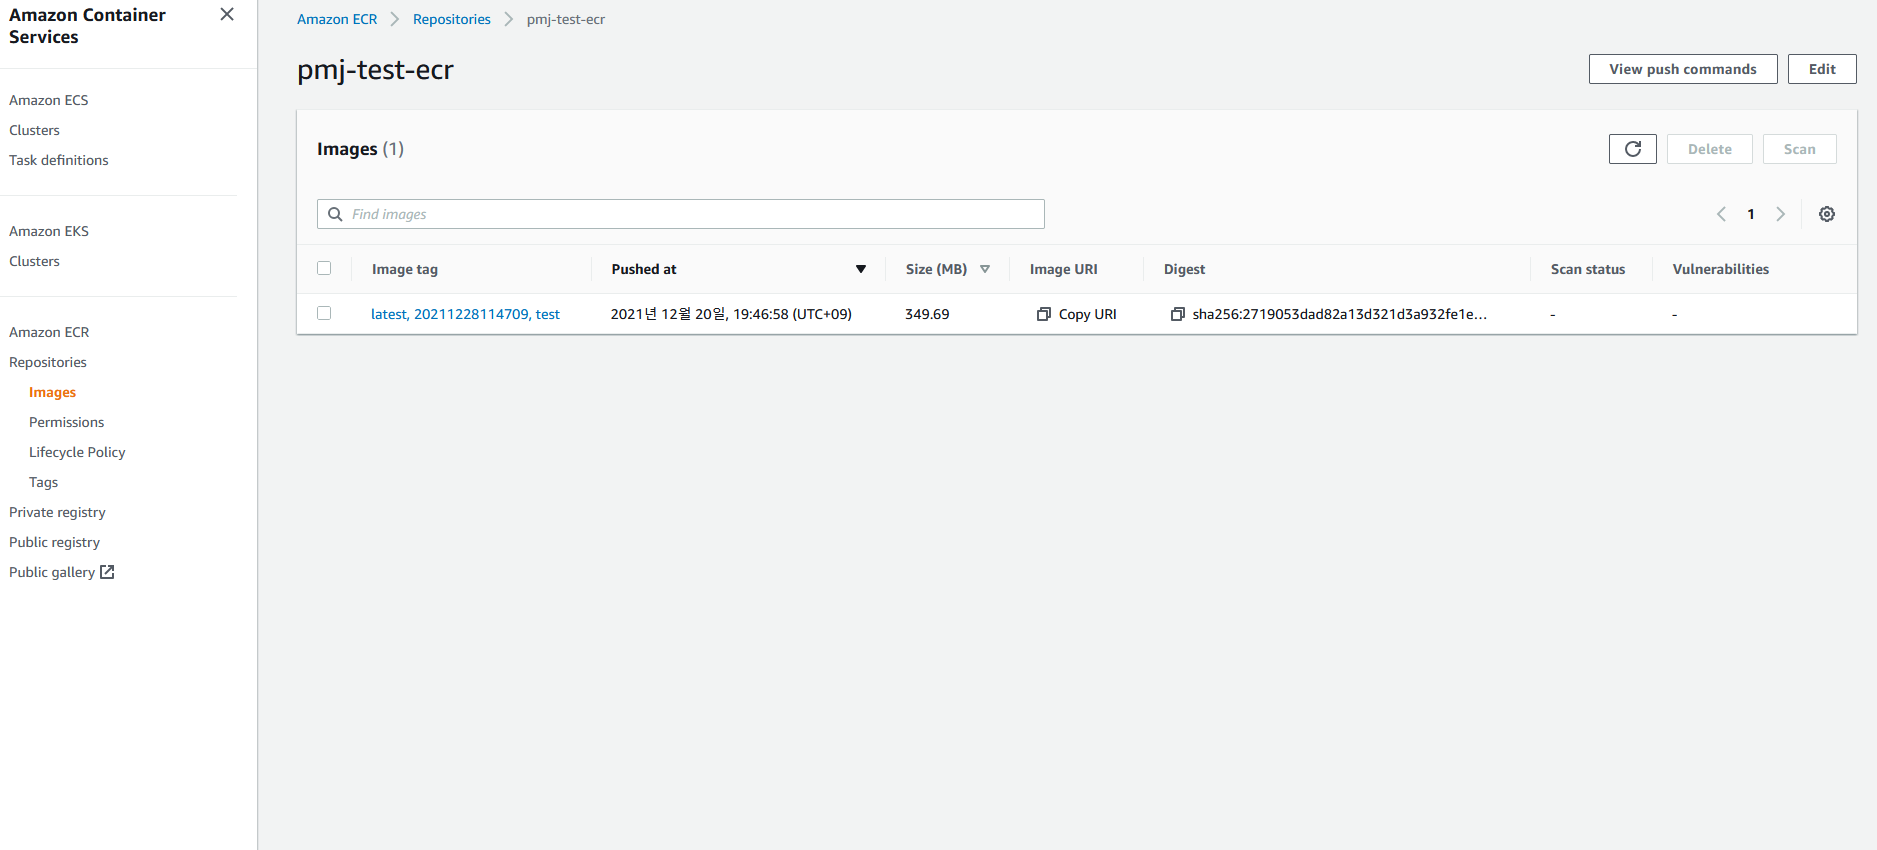The image size is (1877, 850).
Task: Open Task definitions in sidebar
Action: pyautogui.click(x=59, y=160)
